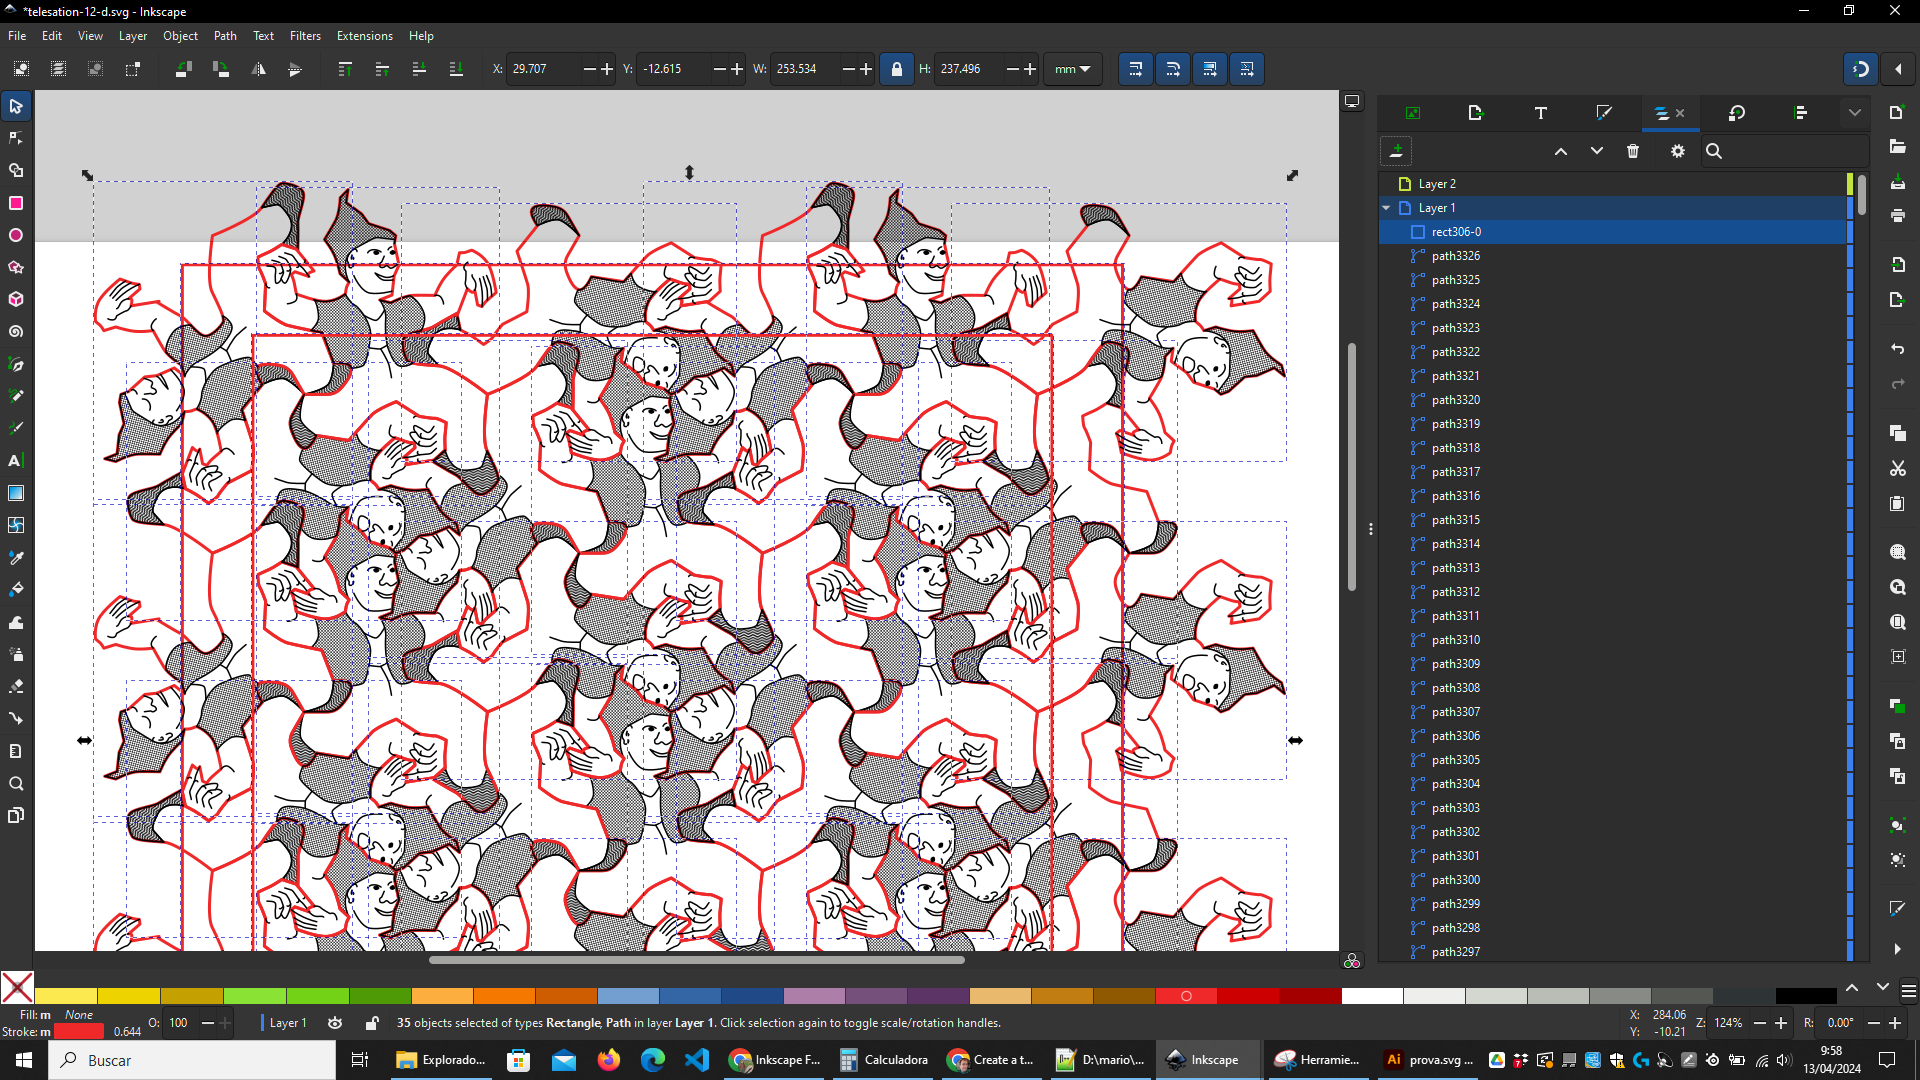Open the snapping options popover arrow
This screenshot has width=1920, height=1080.
pos(1898,69)
